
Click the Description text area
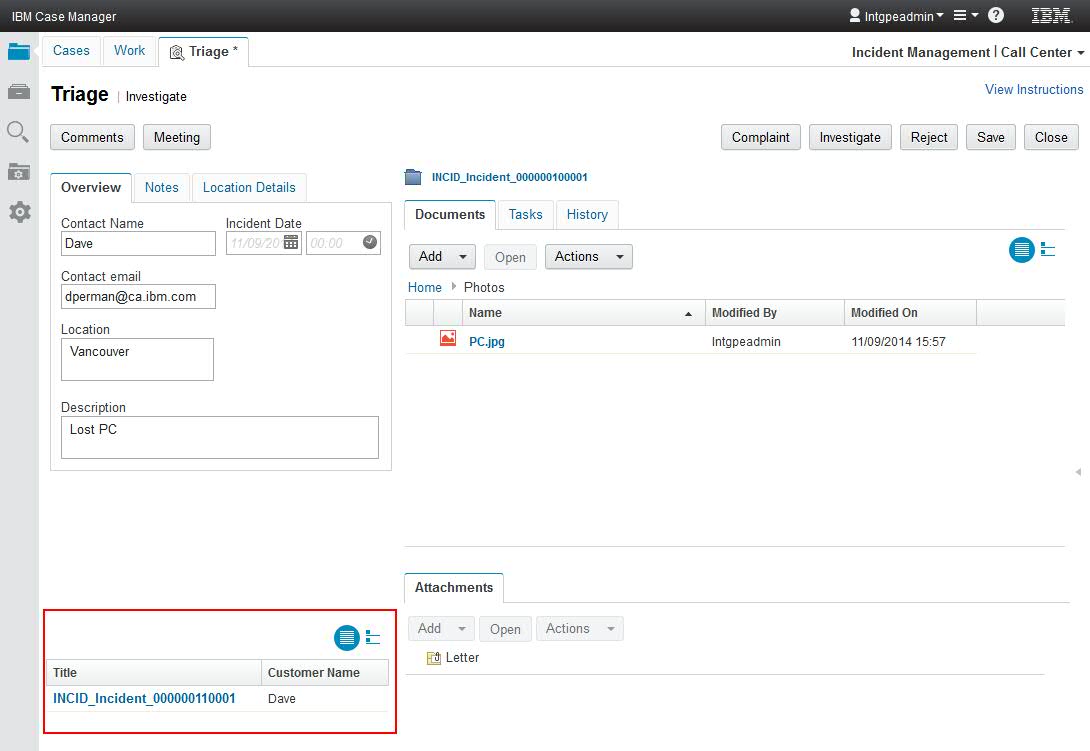[220, 437]
